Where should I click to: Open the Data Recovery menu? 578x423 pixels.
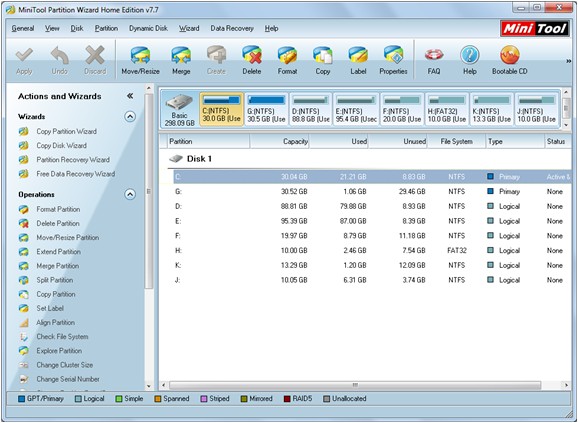232,28
